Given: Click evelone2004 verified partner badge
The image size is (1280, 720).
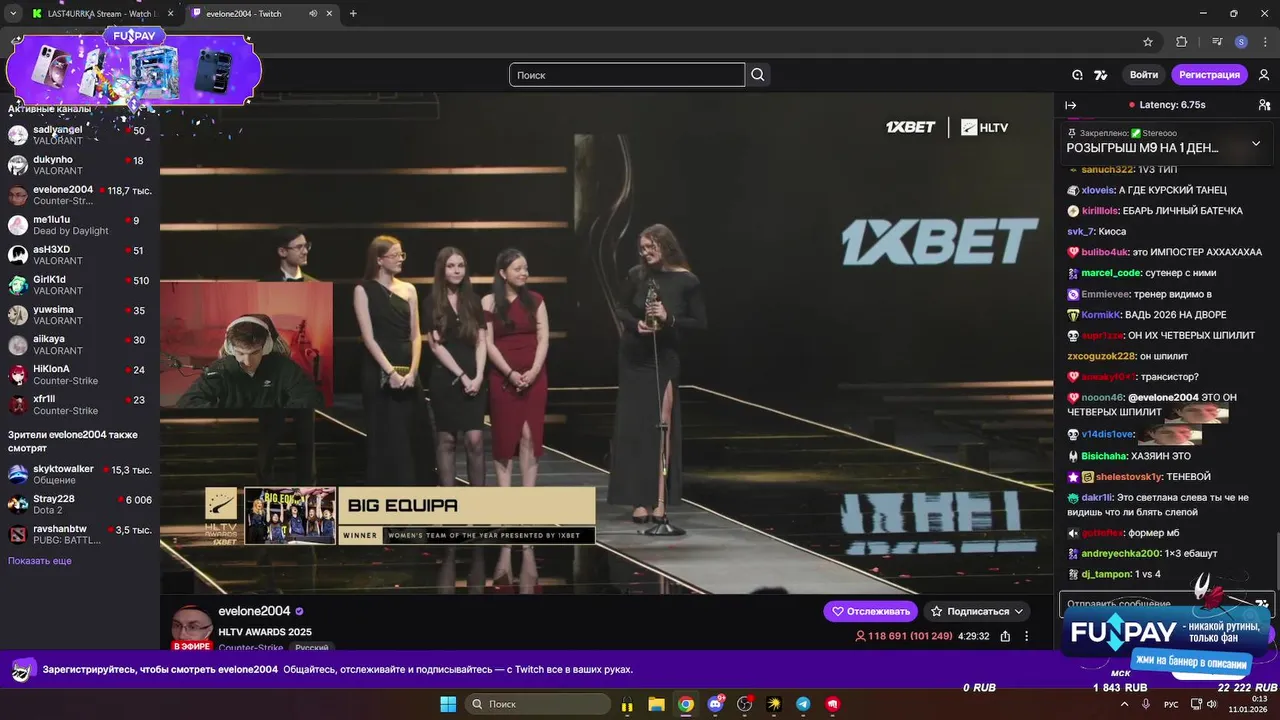Looking at the screenshot, I should coord(300,611).
